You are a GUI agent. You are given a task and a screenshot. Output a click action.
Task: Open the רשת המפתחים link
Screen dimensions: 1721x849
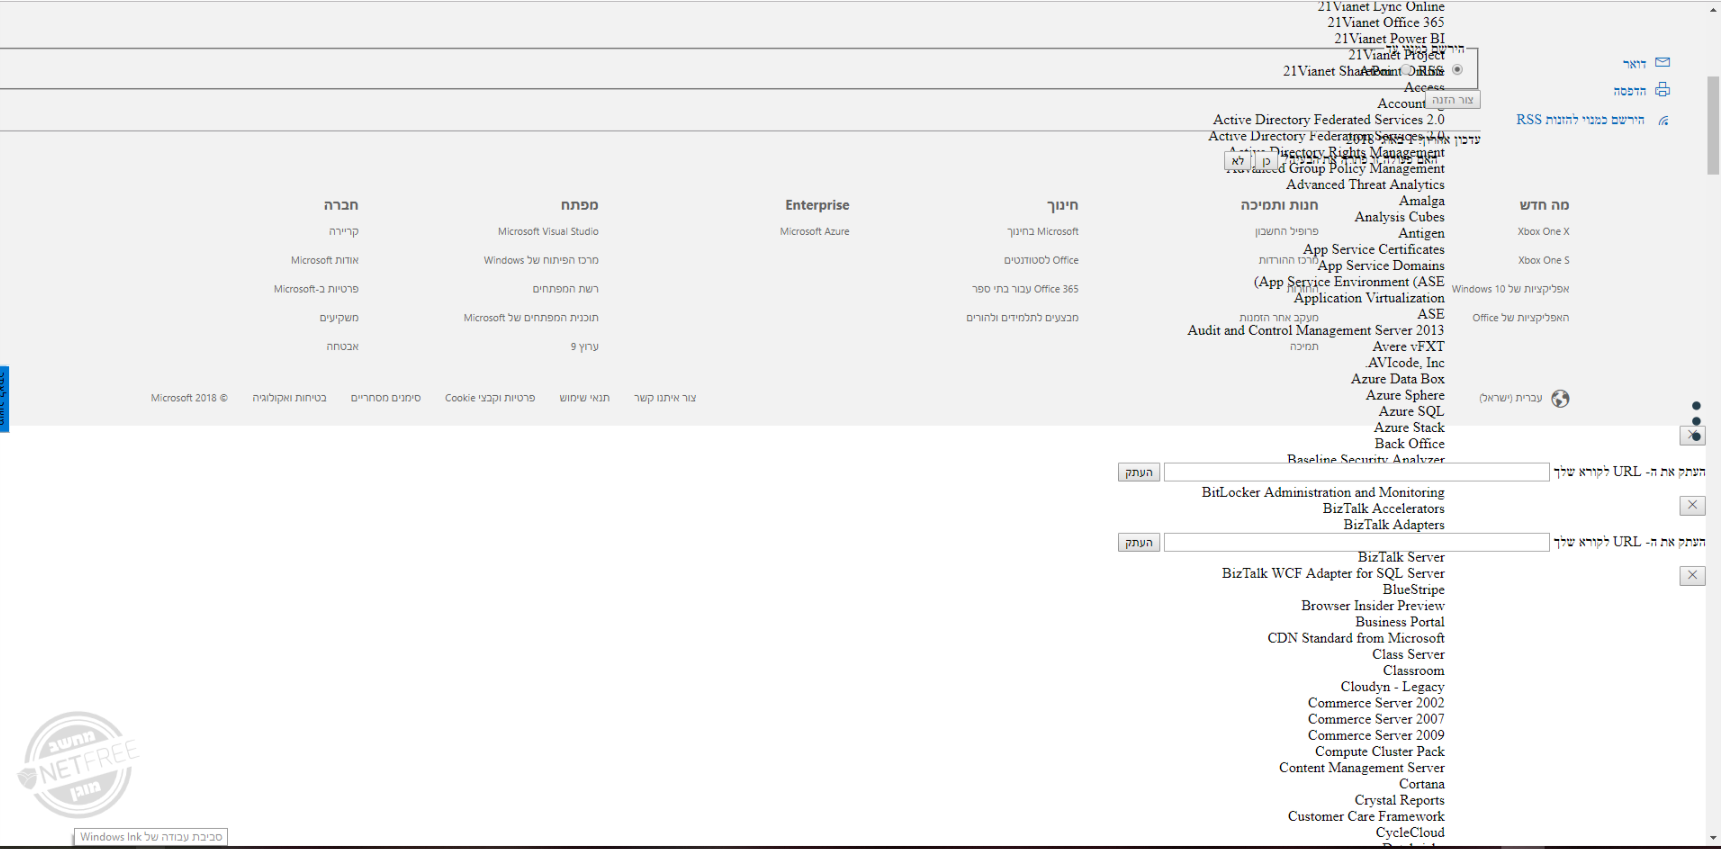point(565,290)
